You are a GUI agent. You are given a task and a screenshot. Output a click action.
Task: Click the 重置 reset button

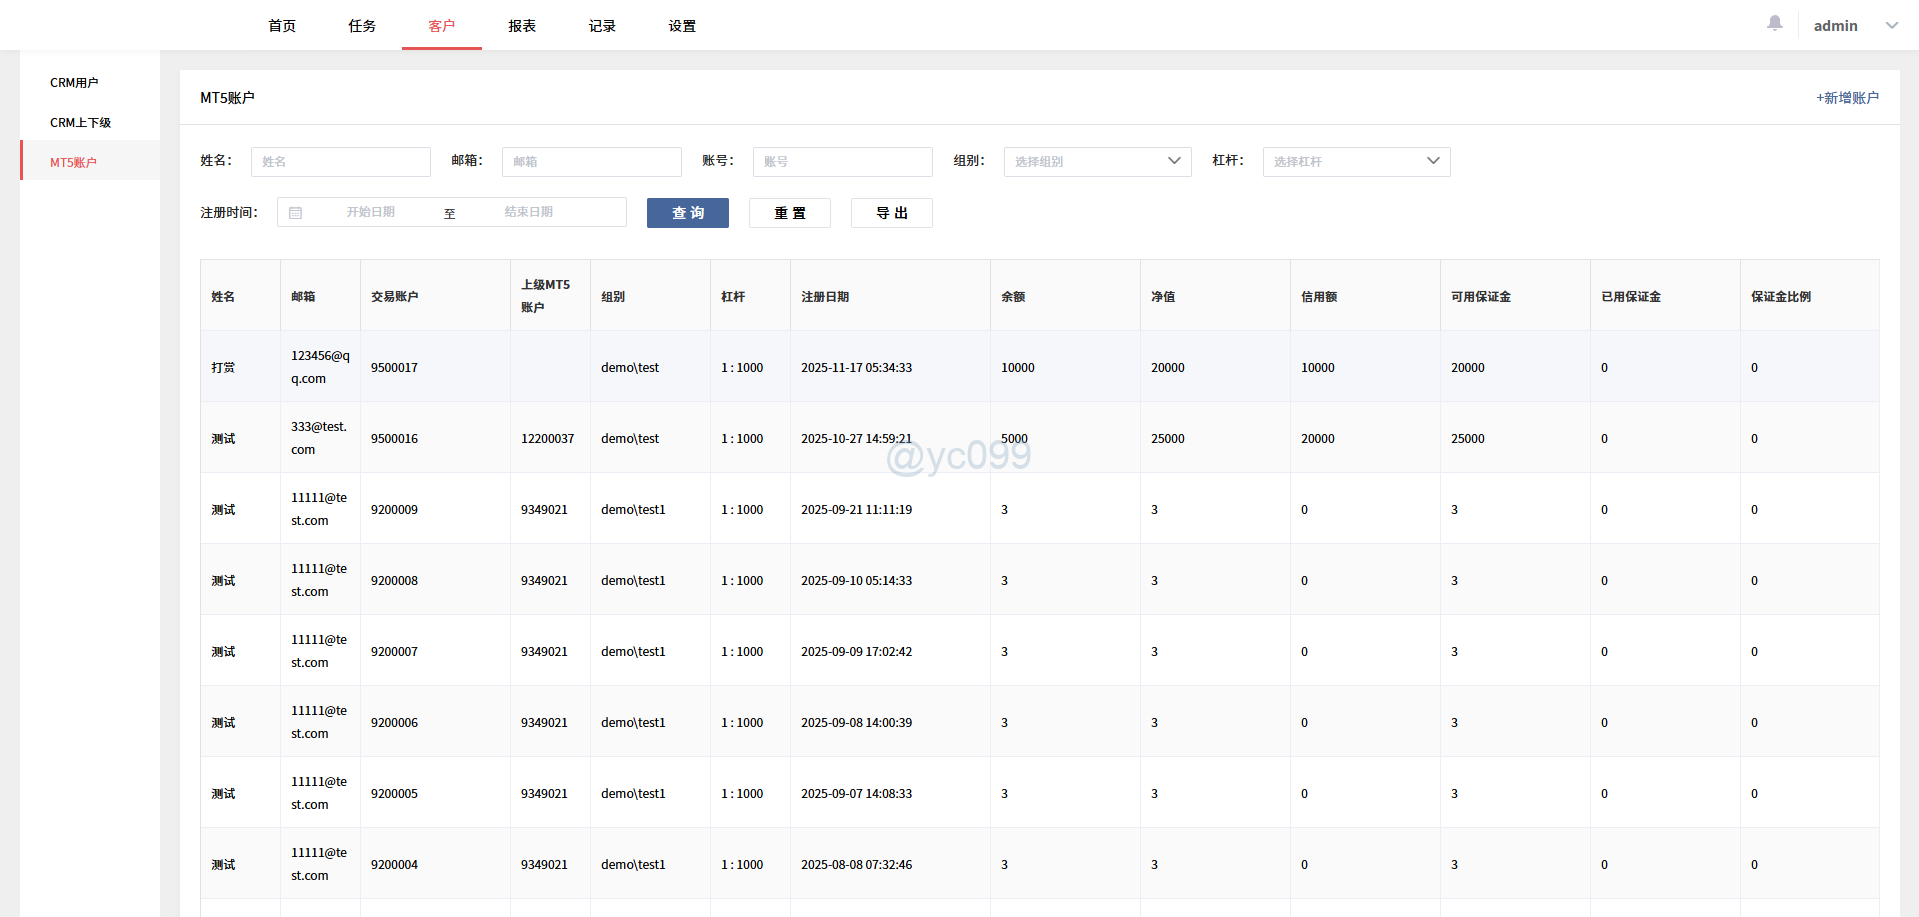789,212
